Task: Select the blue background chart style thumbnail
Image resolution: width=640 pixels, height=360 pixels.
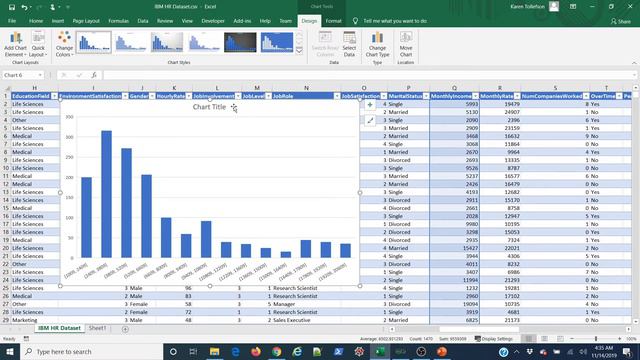Action: pos(277,42)
